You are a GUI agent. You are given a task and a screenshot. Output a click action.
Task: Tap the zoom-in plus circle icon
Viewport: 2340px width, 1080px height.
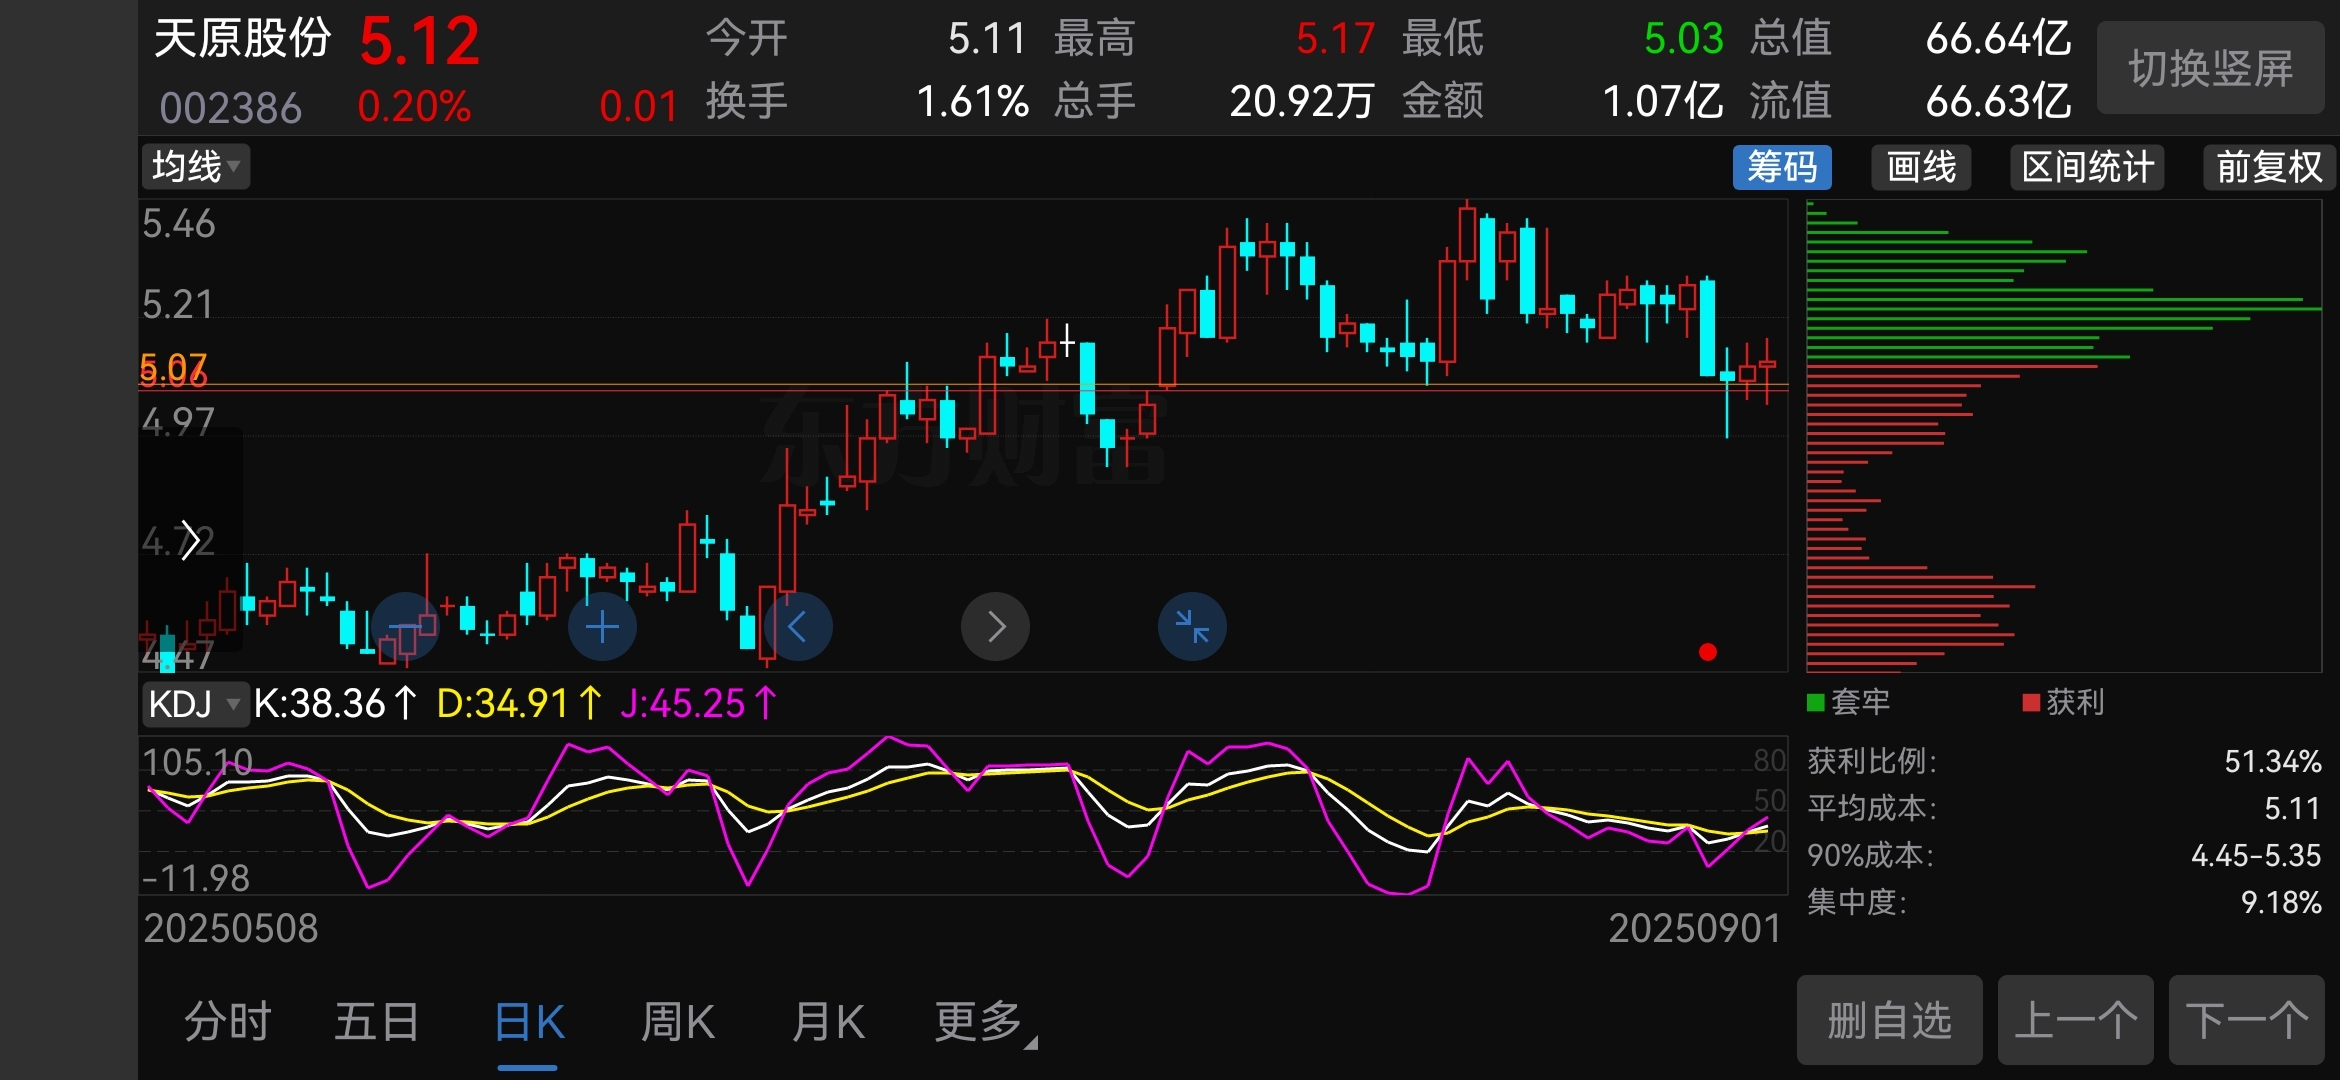coord(602,627)
